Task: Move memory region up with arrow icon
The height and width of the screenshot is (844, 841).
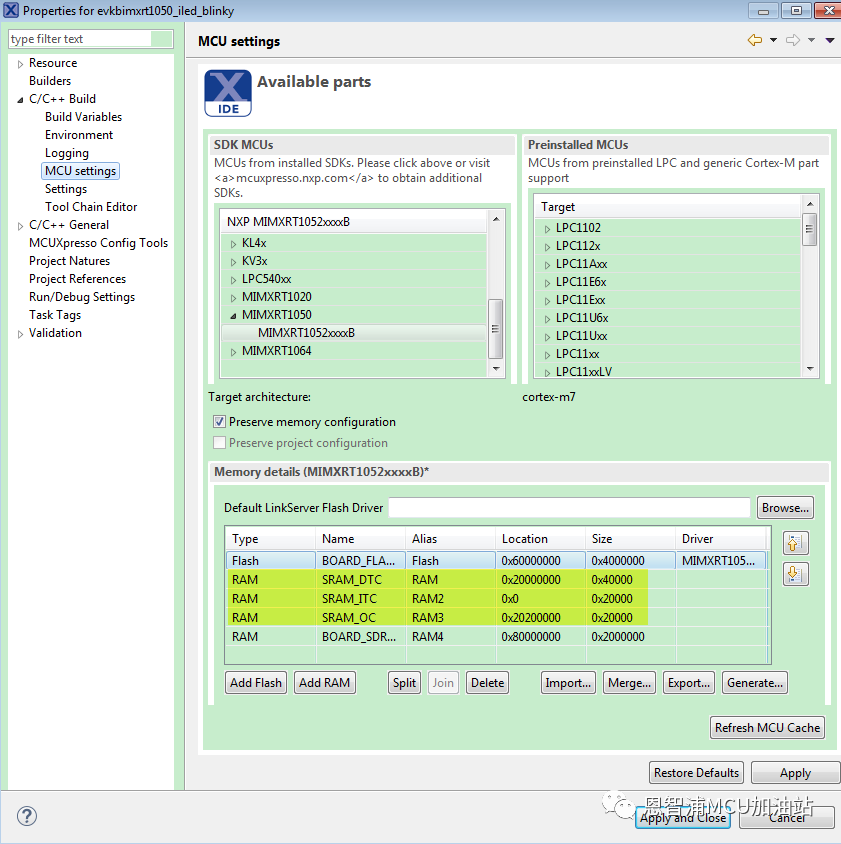Action: click(795, 543)
